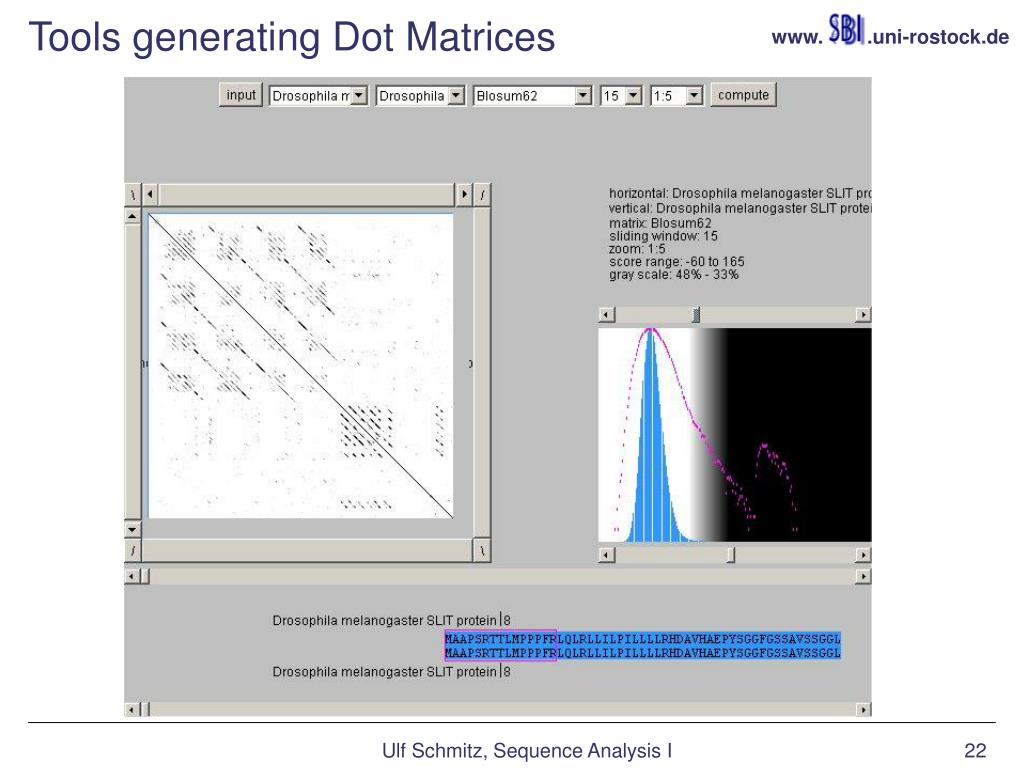Click left arrow of bottom horizontal scrollbar
The height and width of the screenshot is (768, 1024).
tap(132, 709)
